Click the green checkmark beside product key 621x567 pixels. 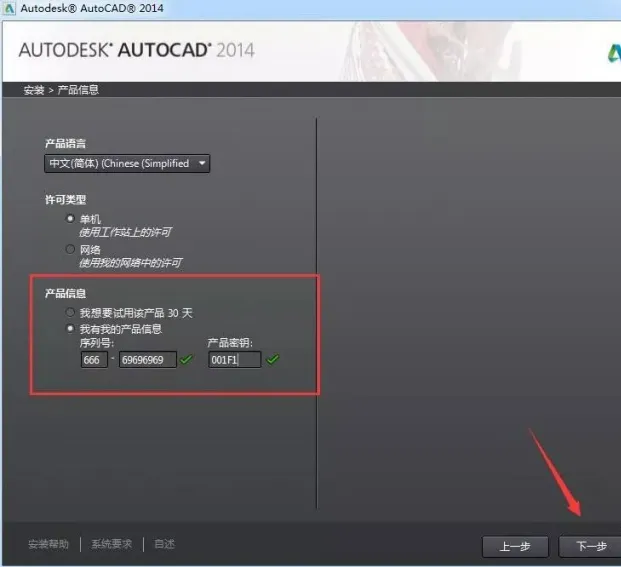(x=273, y=359)
